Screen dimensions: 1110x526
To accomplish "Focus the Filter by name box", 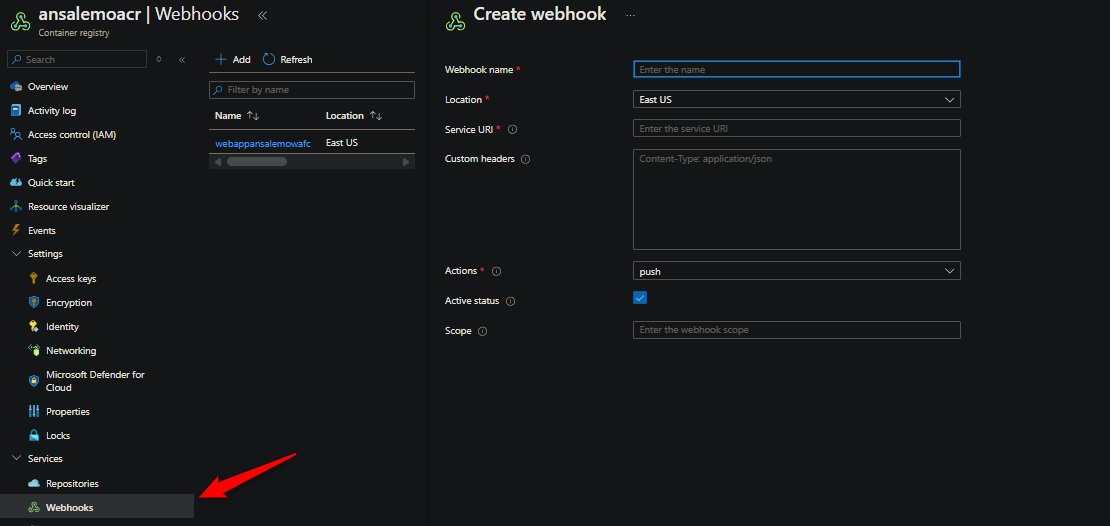I will (311, 90).
